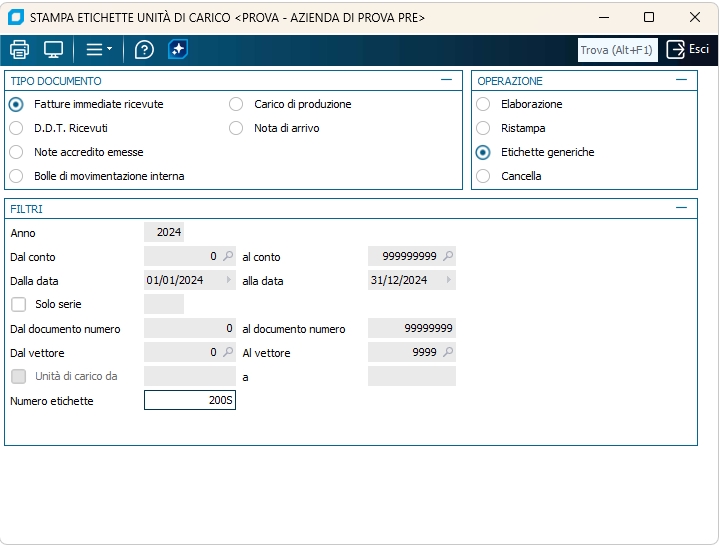720x547 pixels.
Task: Collapse the TIPO DOCUMENTO panel
Action: (x=446, y=80)
